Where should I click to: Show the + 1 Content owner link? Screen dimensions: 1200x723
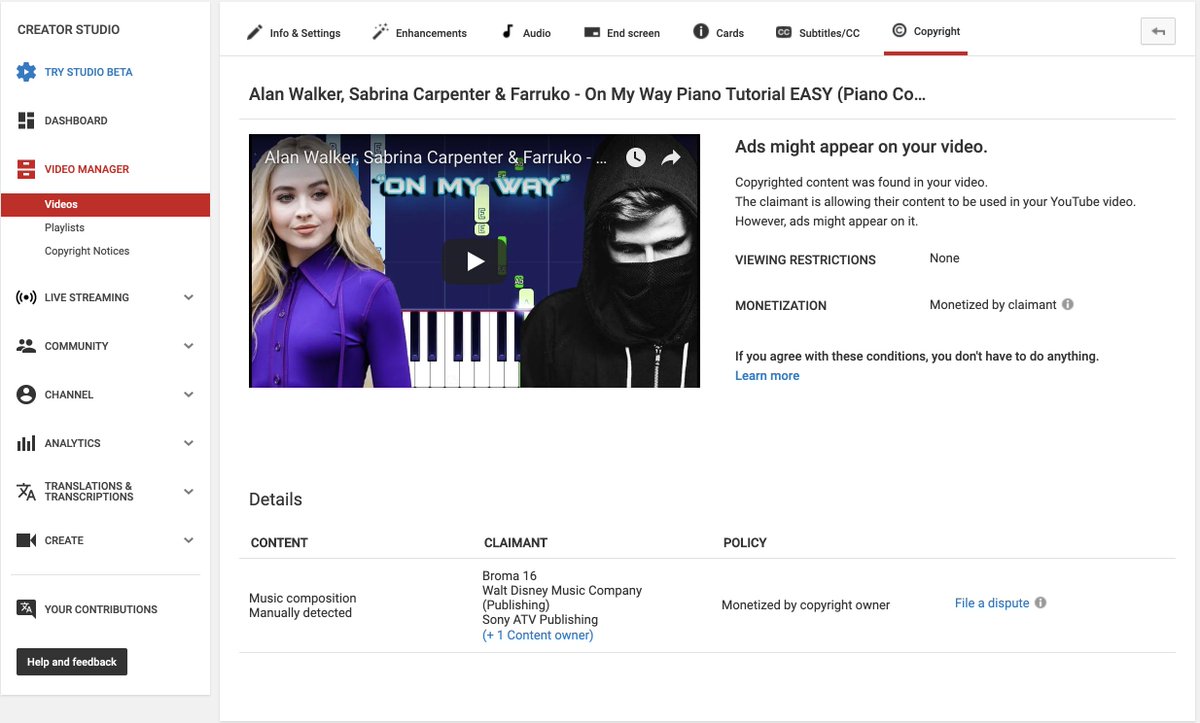pyautogui.click(x=538, y=635)
